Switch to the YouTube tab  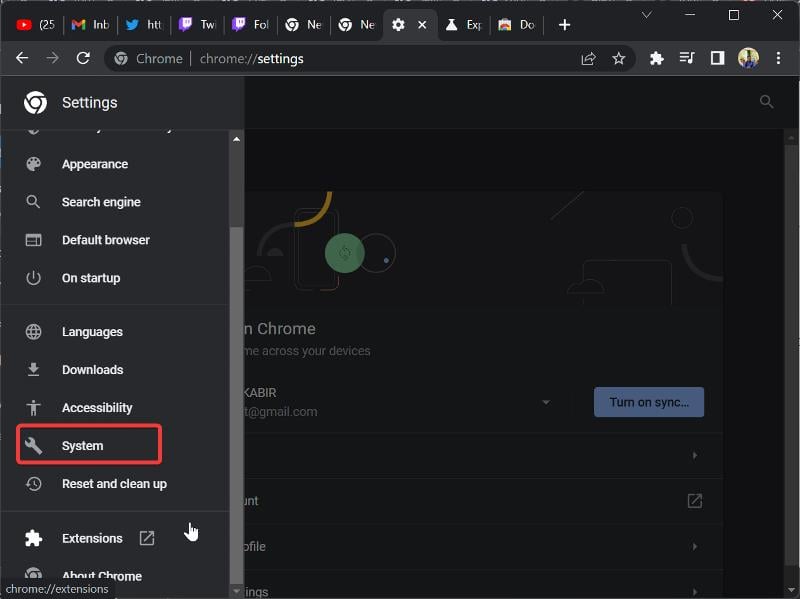pyautogui.click(x=35, y=24)
